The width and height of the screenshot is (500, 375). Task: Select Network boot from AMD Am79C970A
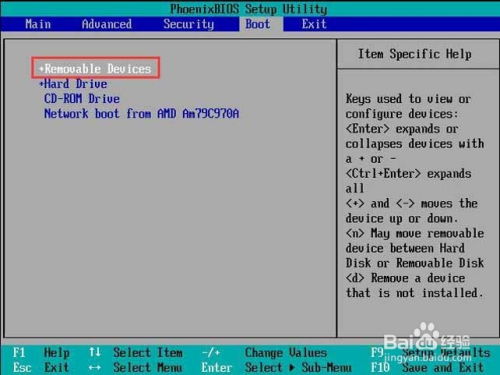142,114
